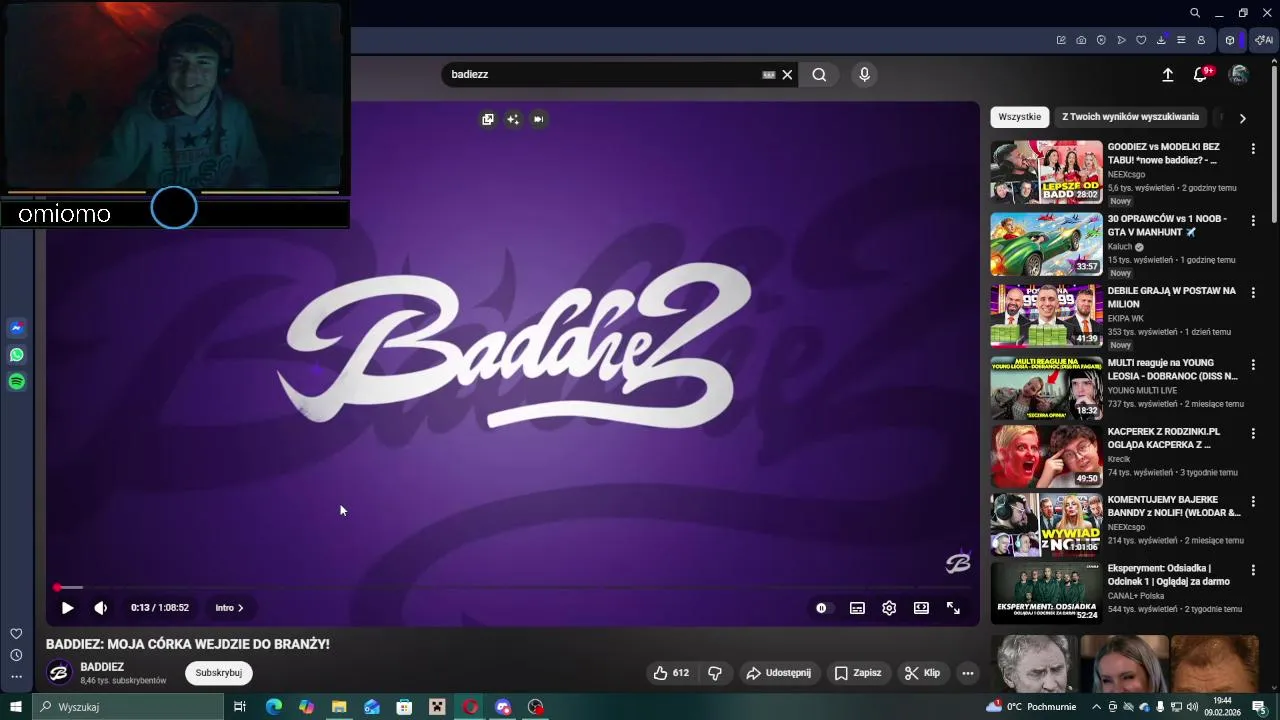Open 30 OPRAWCÓW vs 1 NOOB thumbnail
This screenshot has height=720, width=1280.
(x=1046, y=244)
